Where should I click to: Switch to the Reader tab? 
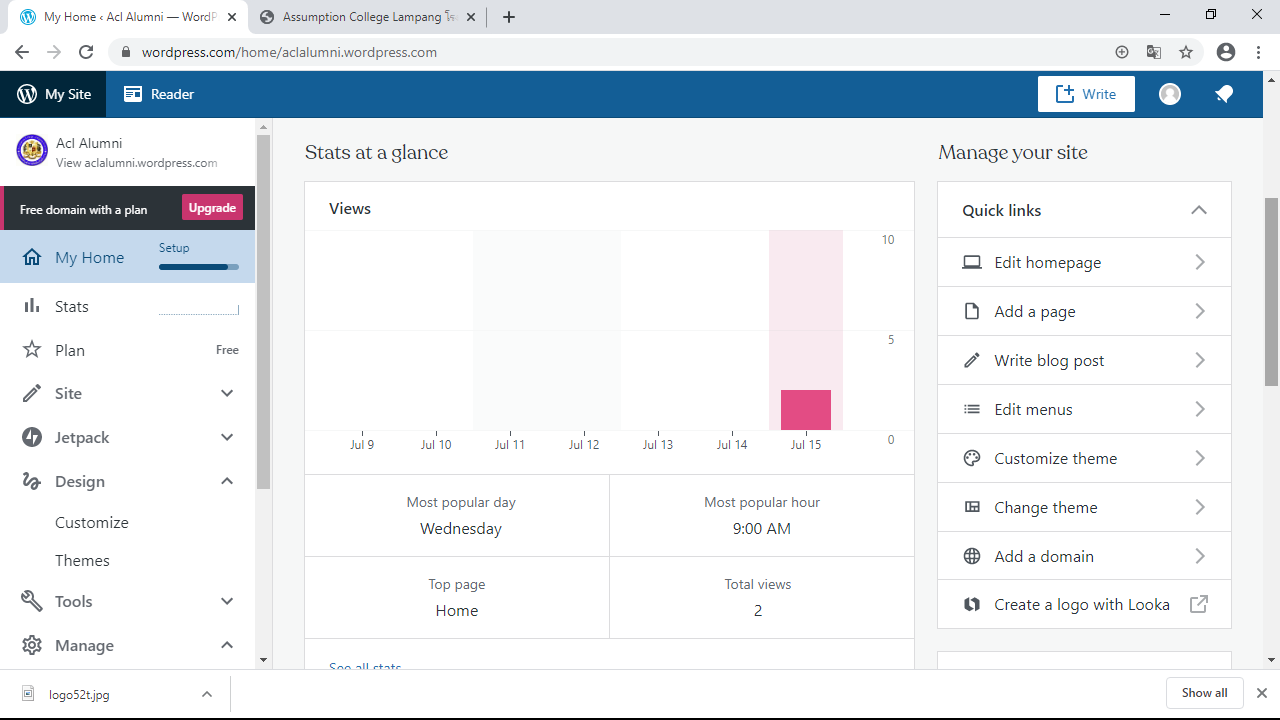pos(159,94)
